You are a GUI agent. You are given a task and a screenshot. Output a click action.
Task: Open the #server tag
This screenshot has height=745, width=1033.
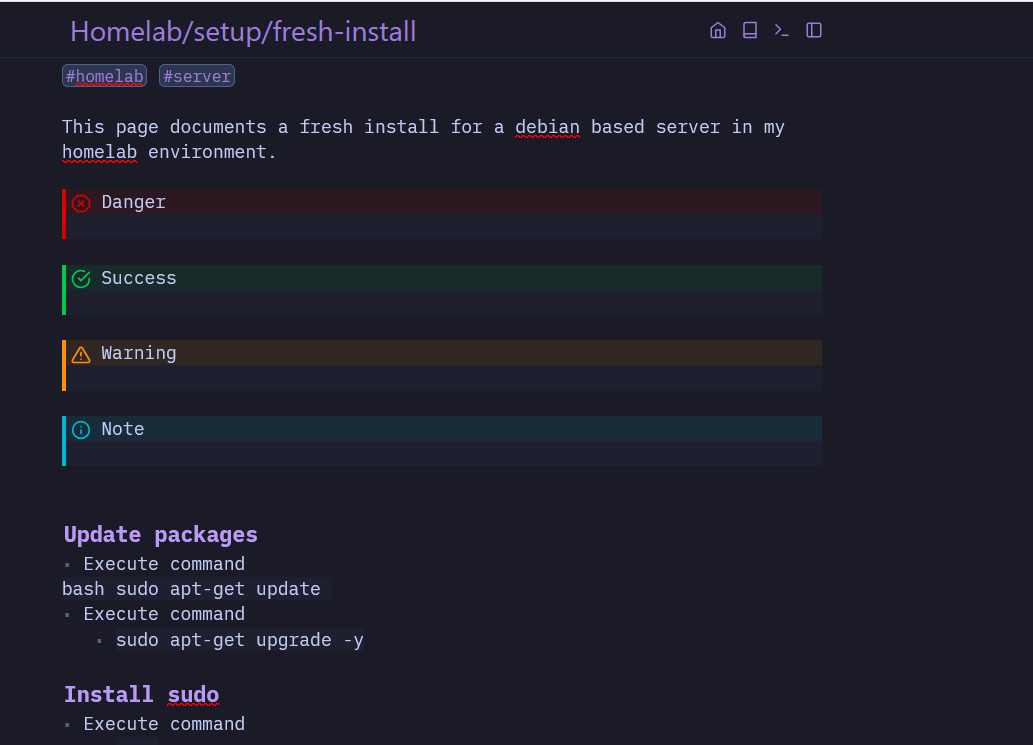196,76
